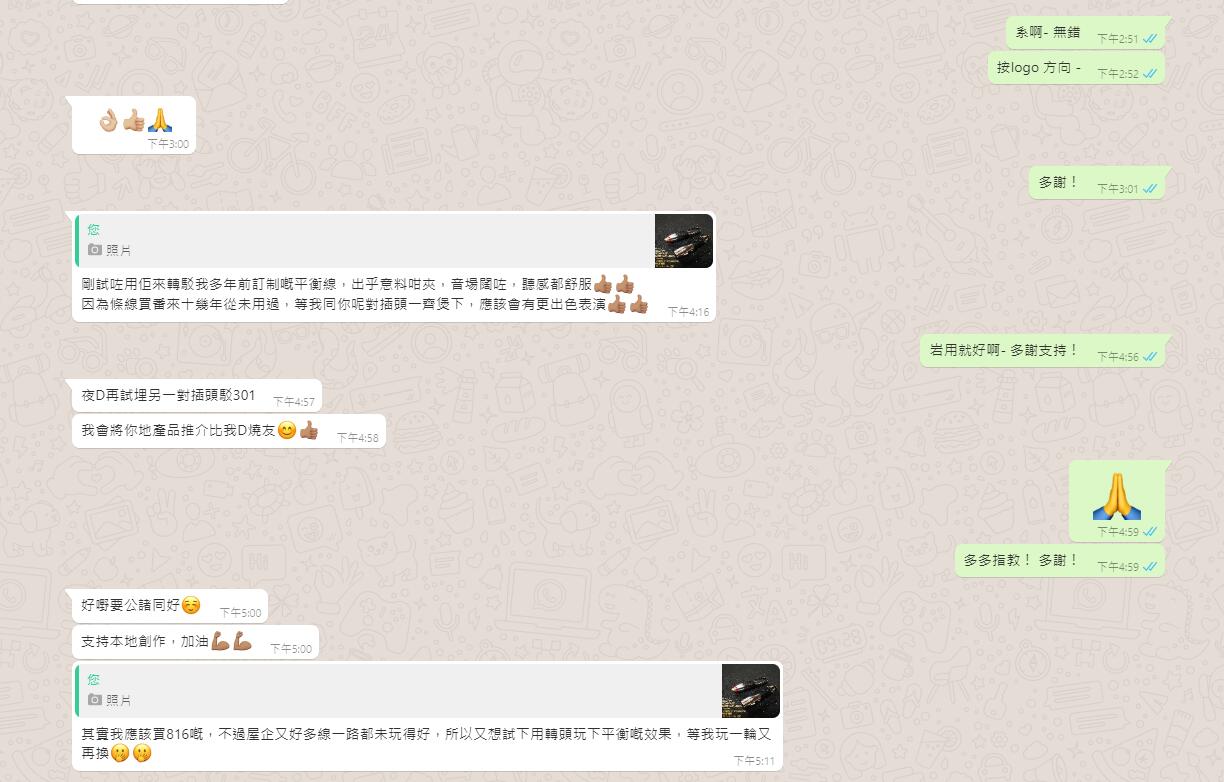Click the emoji-only message sent at 3:00
The width and height of the screenshot is (1224, 782).
(134, 125)
